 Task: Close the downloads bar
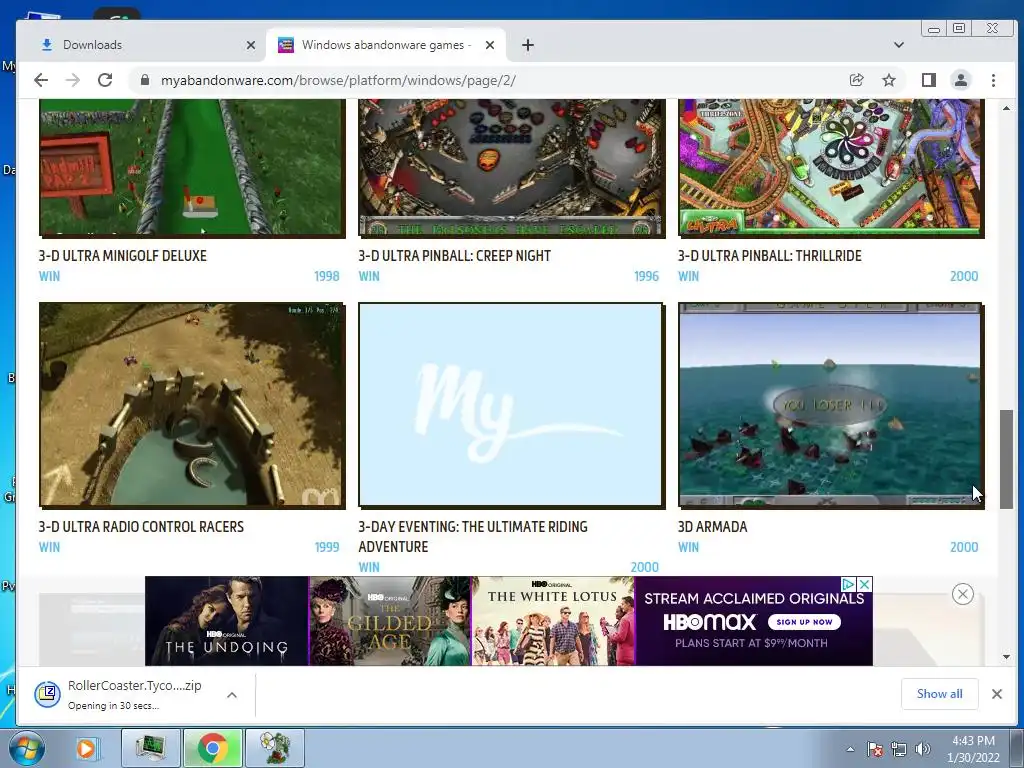997,694
